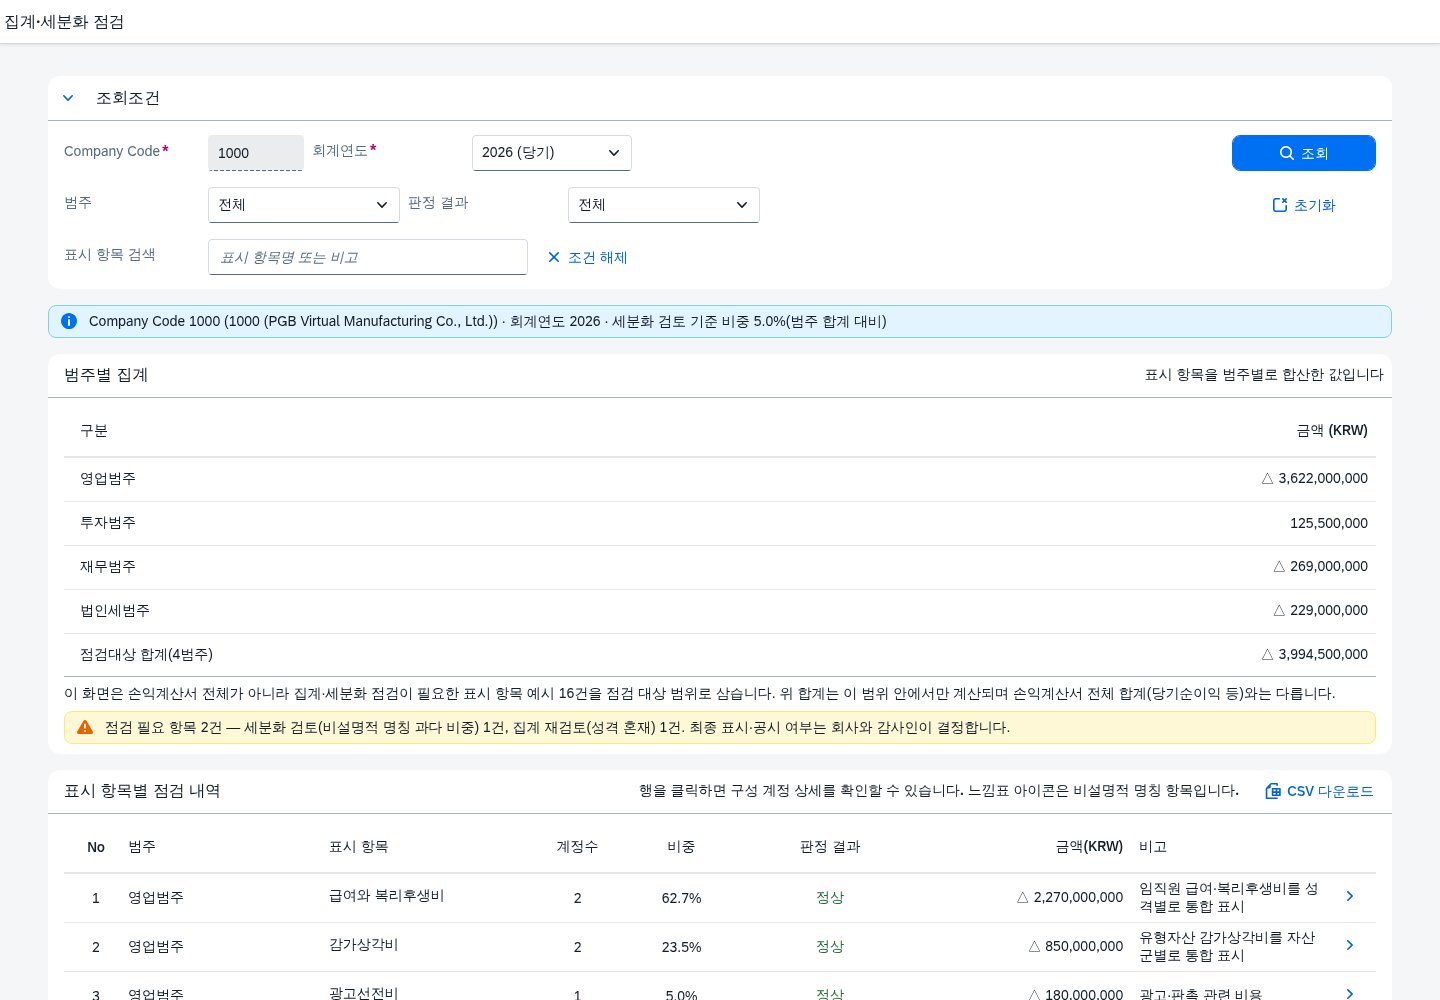The image size is (1440, 1000).
Task: Open the 회계연도 dropdown showing 2026 (당기)
Action: [x=552, y=153]
